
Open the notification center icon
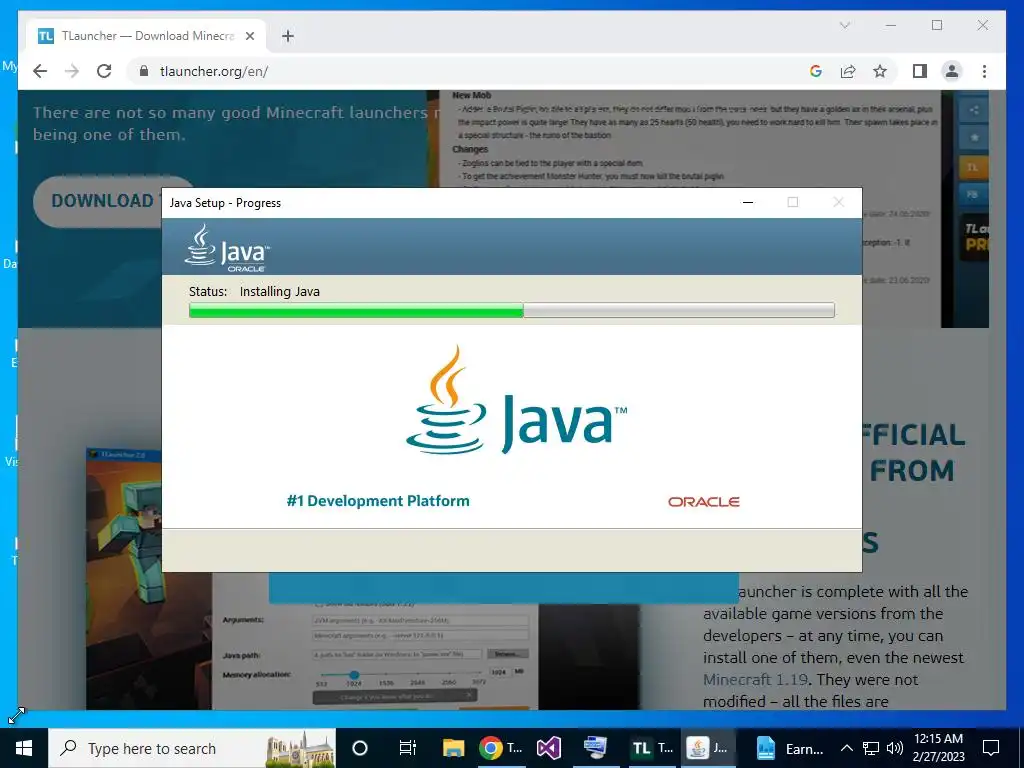tap(991, 748)
